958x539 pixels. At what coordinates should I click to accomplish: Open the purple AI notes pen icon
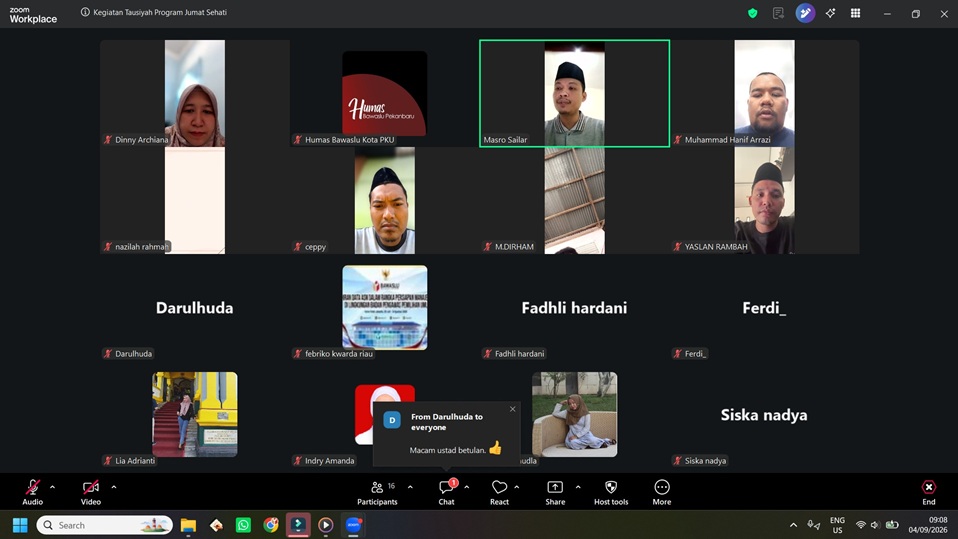click(x=805, y=13)
